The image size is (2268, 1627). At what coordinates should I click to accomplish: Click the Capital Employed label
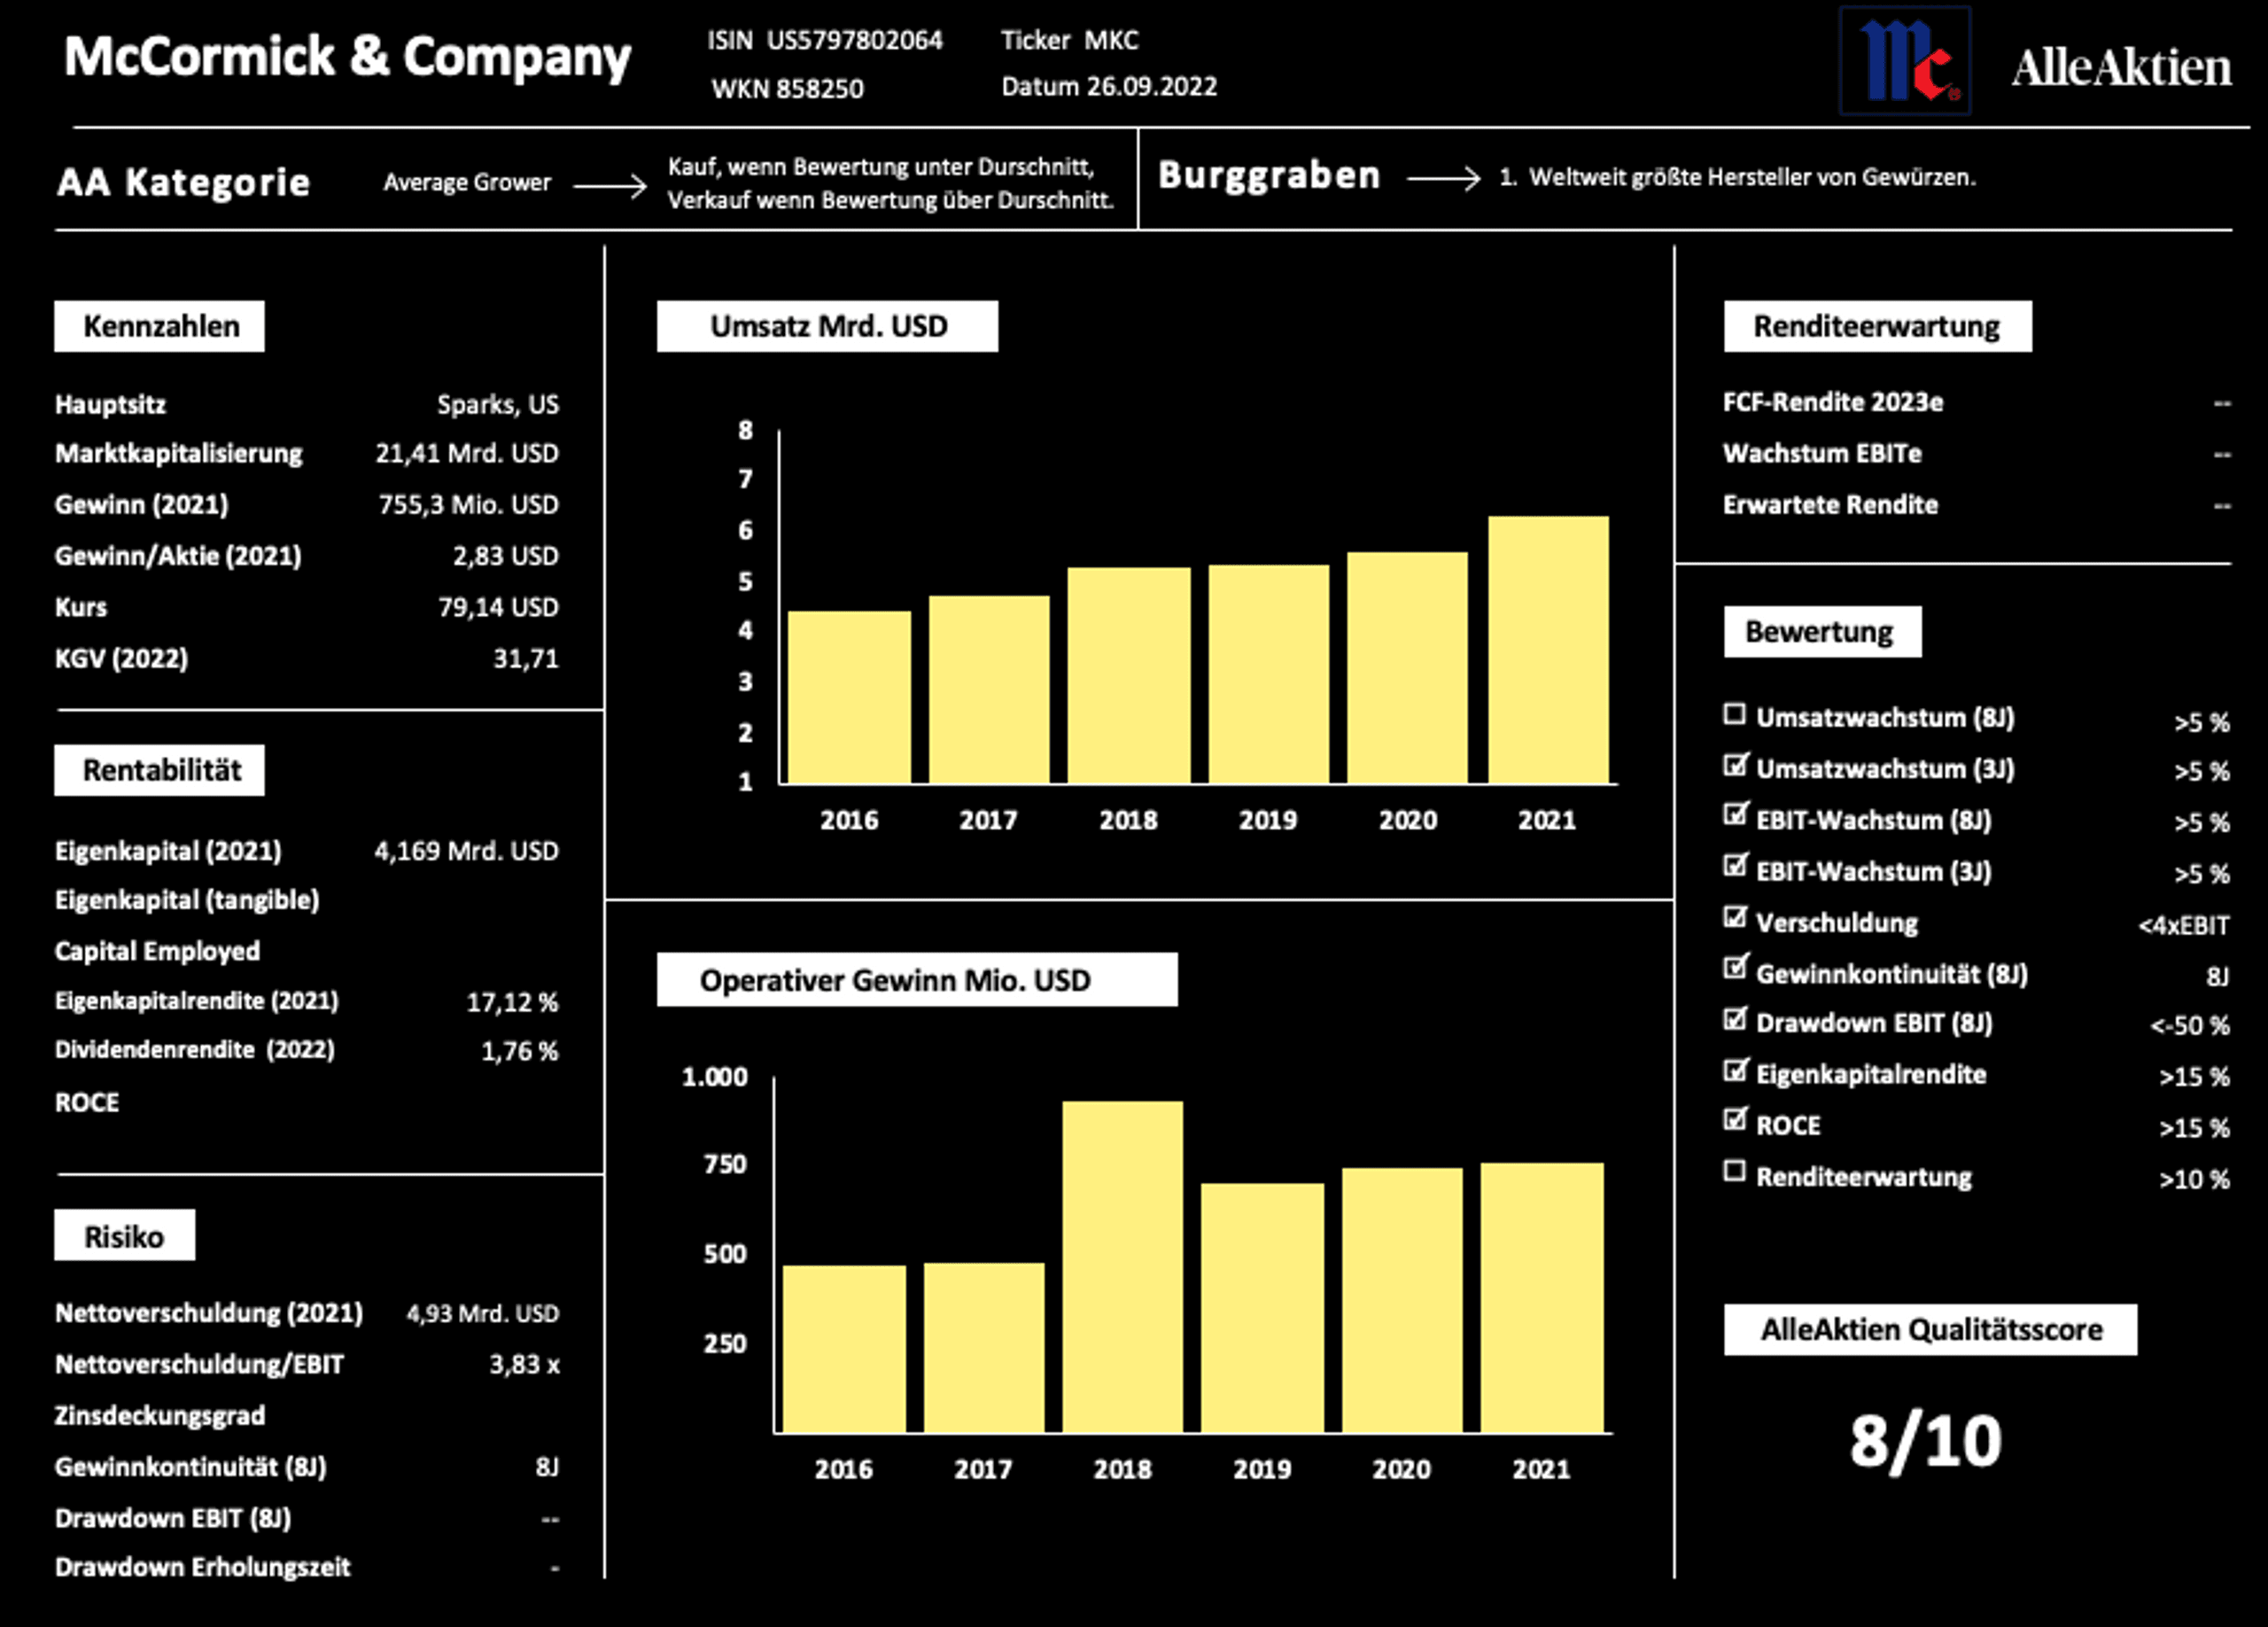[x=157, y=951]
